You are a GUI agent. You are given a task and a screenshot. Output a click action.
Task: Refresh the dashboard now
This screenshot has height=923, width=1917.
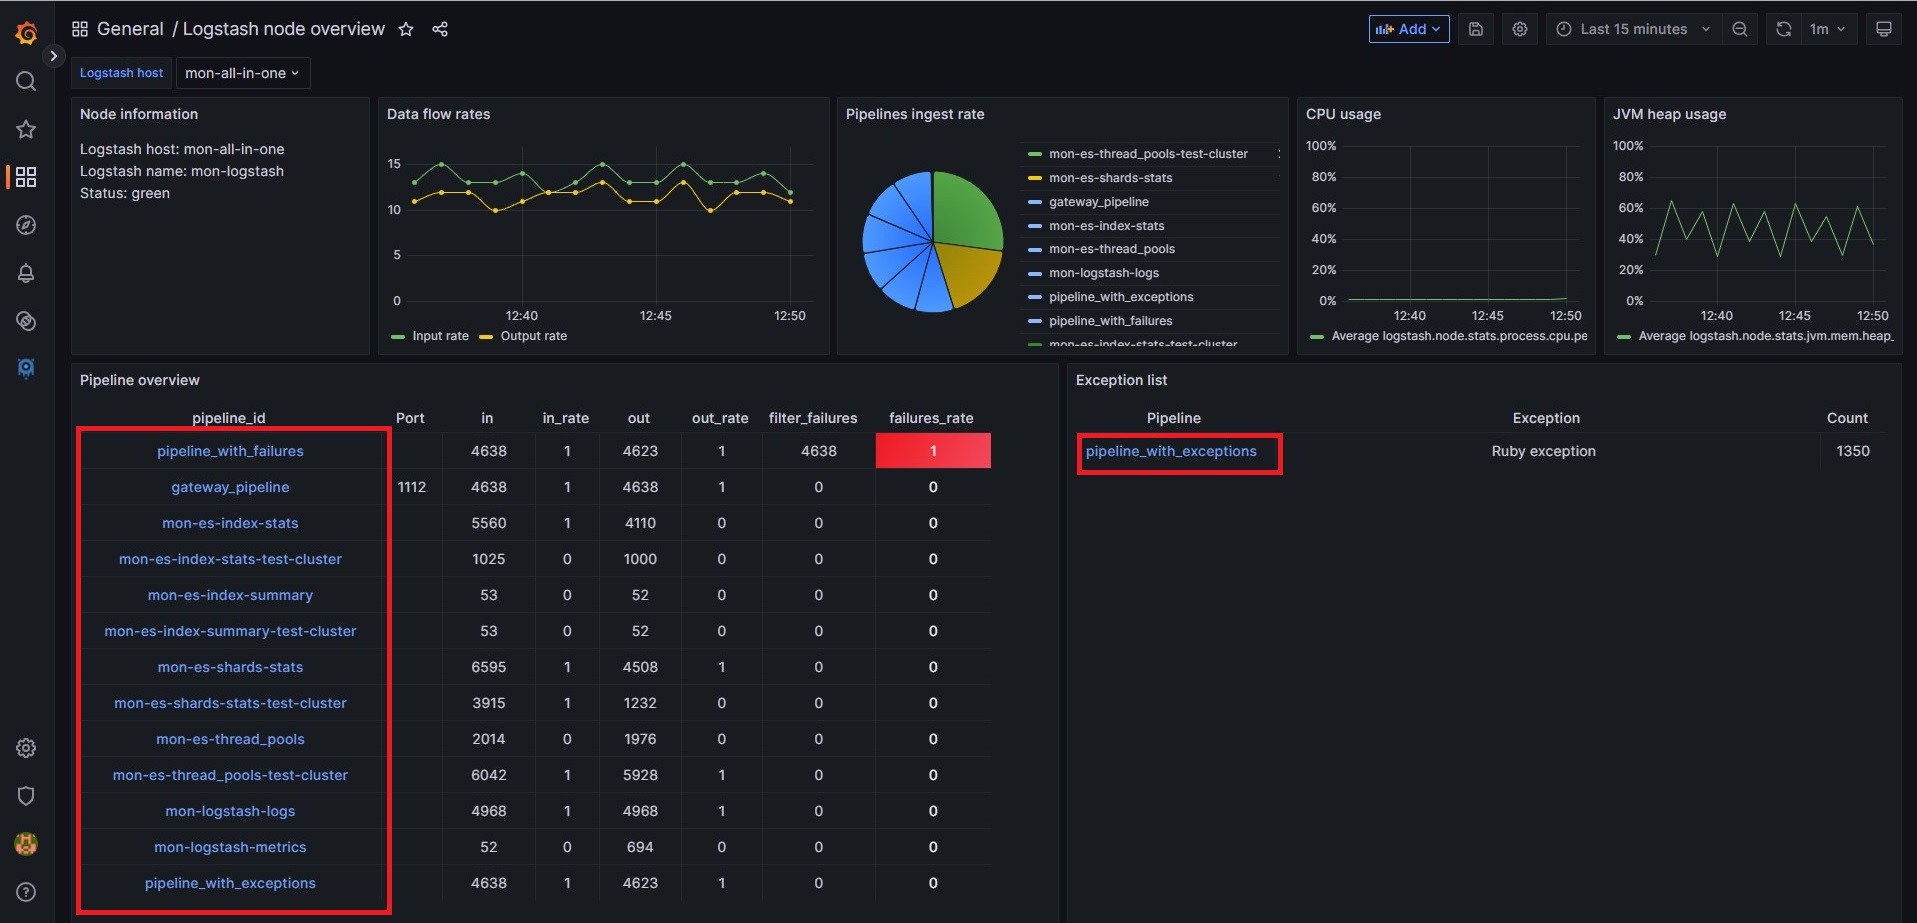[x=1784, y=29]
